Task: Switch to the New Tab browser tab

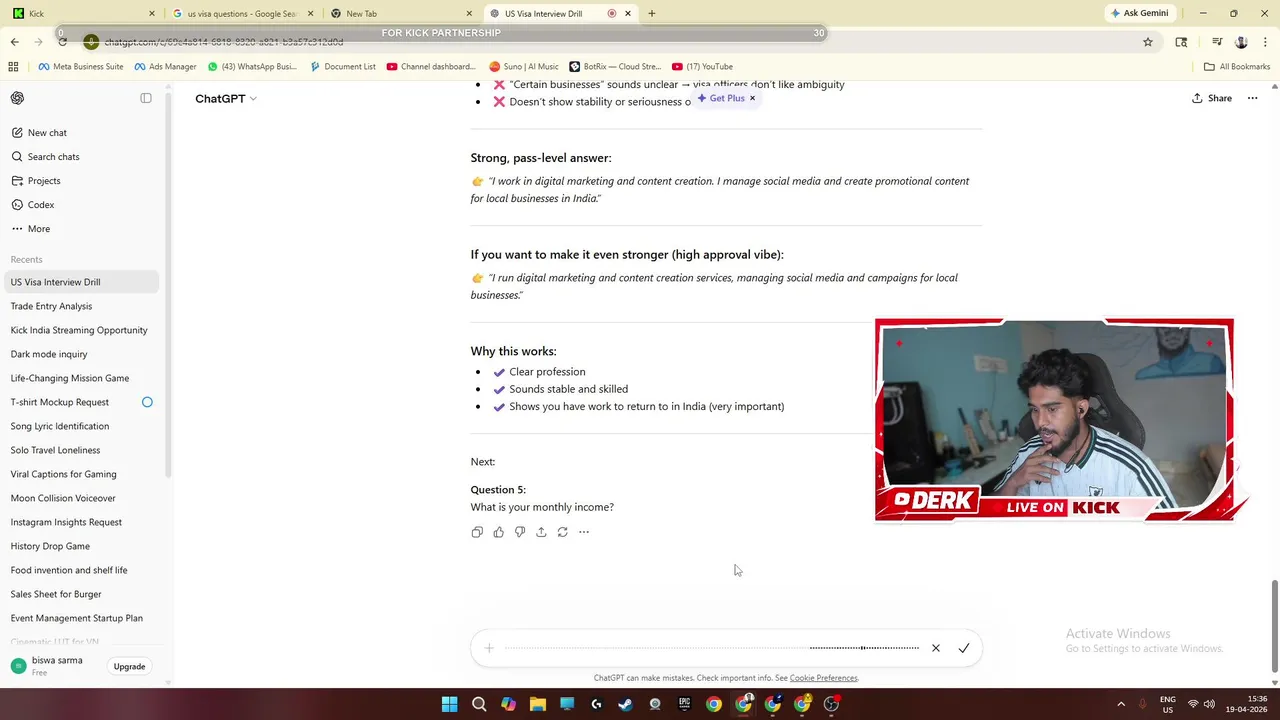Action: click(x=401, y=14)
